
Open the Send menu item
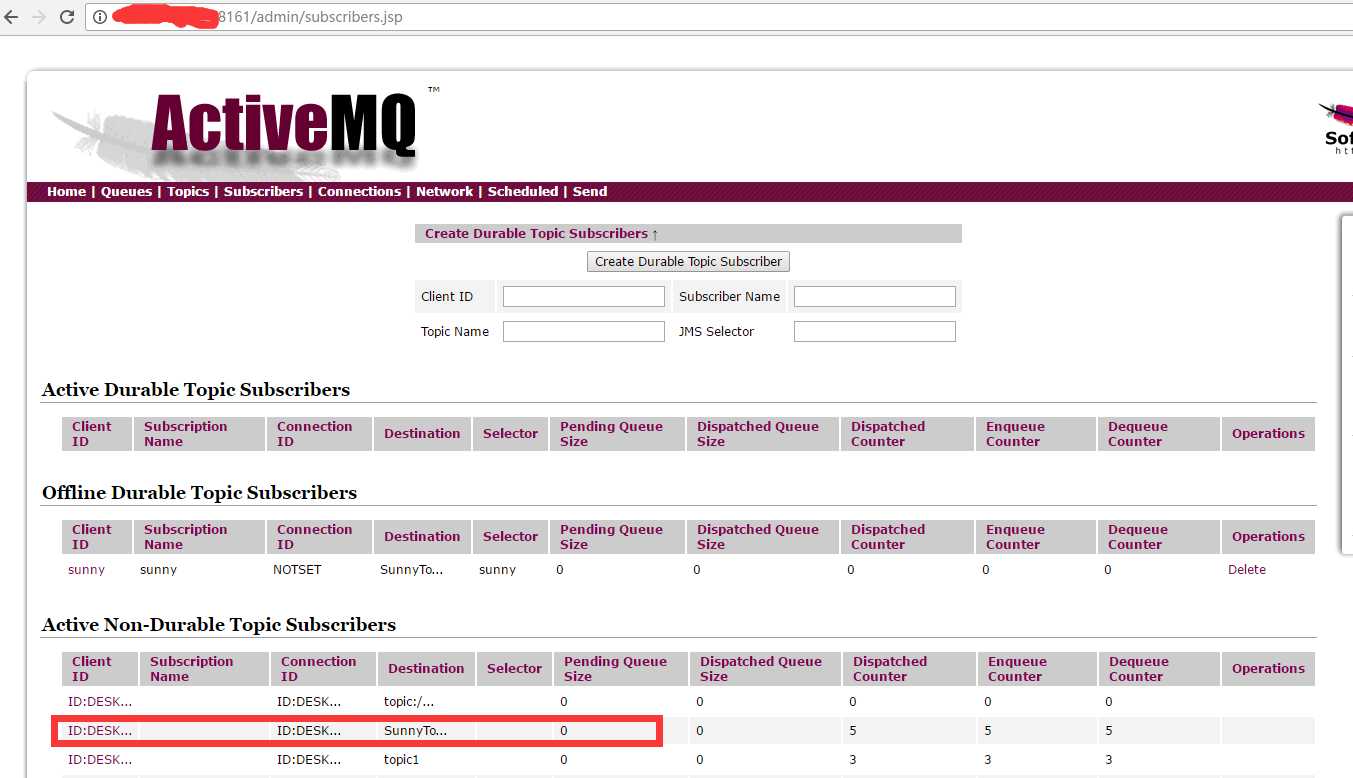[x=590, y=192]
